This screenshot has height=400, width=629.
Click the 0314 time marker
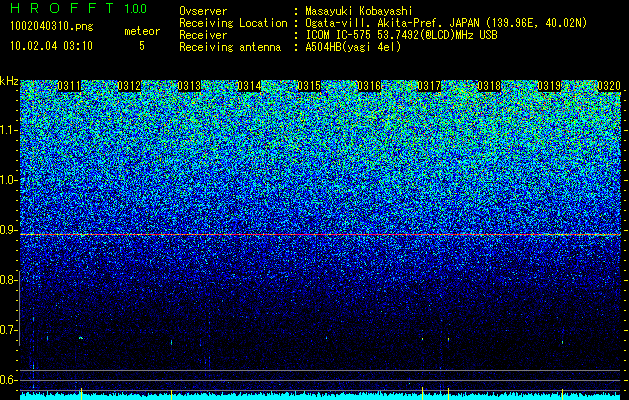click(249, 86)
